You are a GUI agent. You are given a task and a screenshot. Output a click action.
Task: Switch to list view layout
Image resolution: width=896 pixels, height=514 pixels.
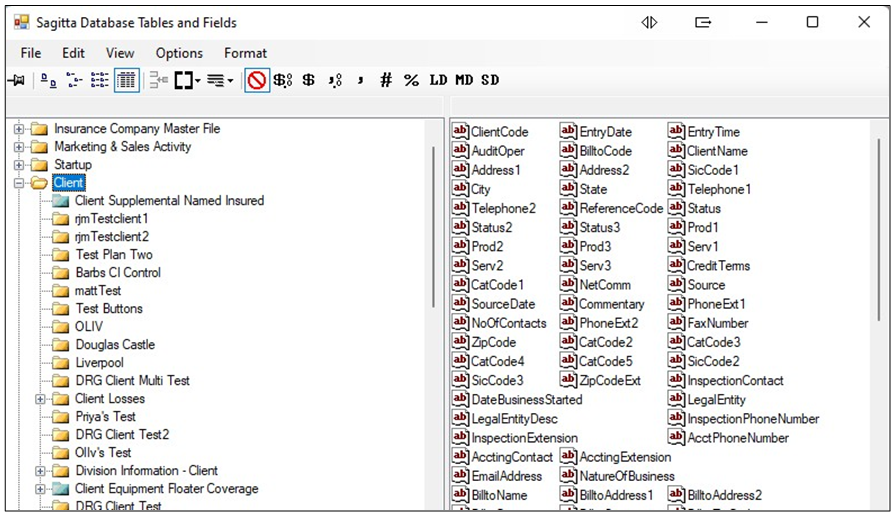coord(99,81)
